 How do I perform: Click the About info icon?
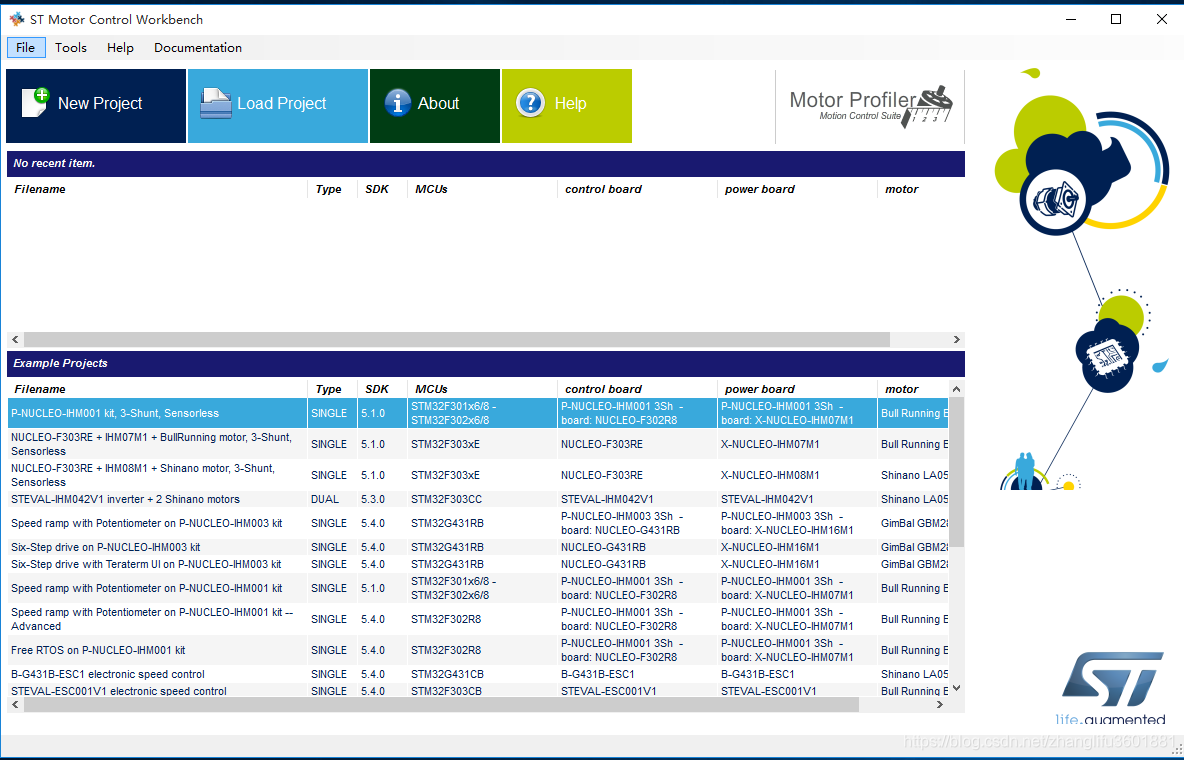click(x=398, y=103)
